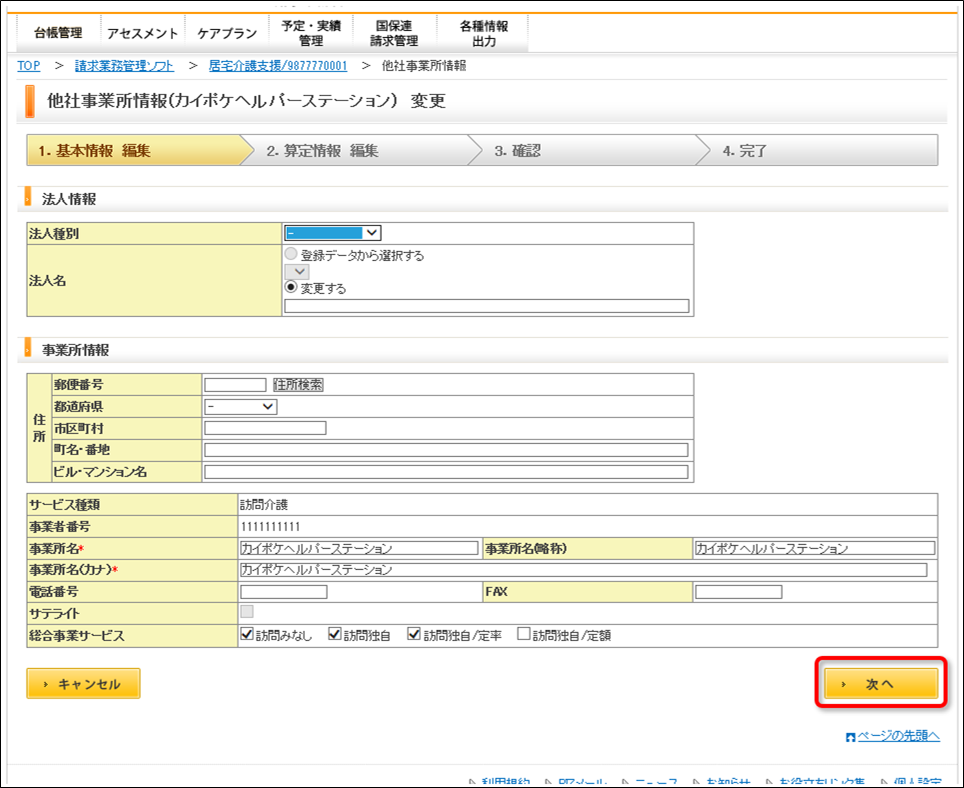Screen dimensions: 964x788
Task: Click step 3. 確認
Action: pos(589,151)
